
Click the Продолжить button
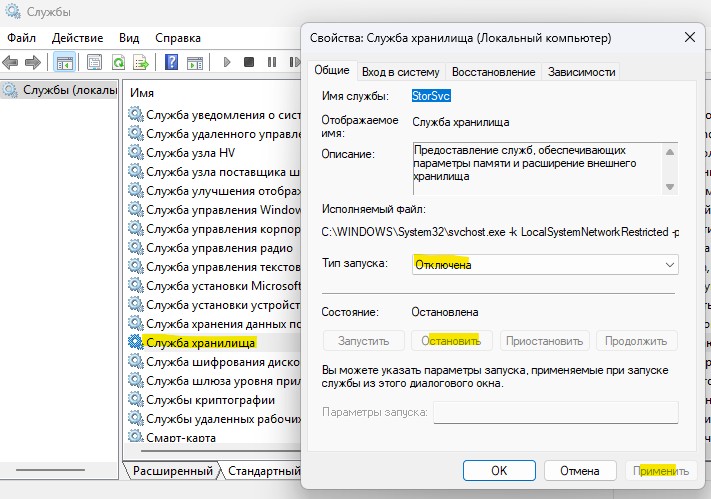point(637,341)
